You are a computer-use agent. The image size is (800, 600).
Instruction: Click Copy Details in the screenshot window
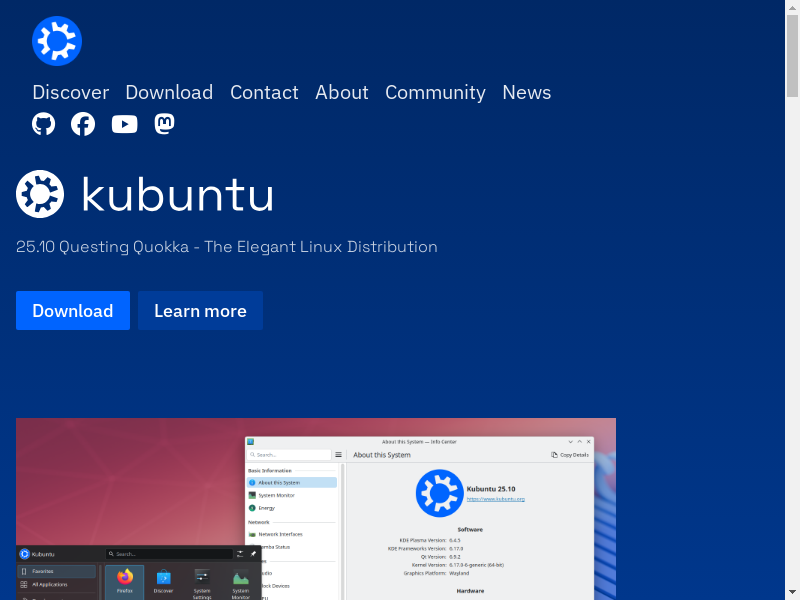tap(570, 455)
